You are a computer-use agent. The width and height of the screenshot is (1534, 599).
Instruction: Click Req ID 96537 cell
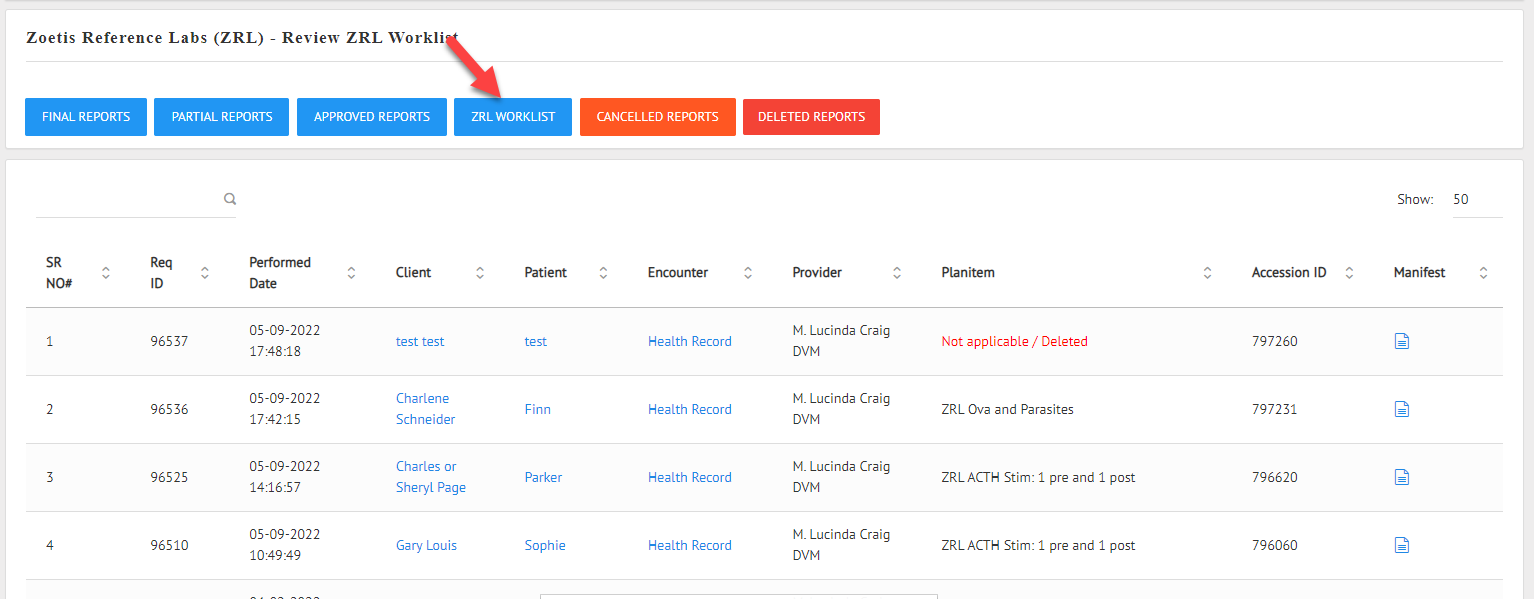click(x=169, y=341)
